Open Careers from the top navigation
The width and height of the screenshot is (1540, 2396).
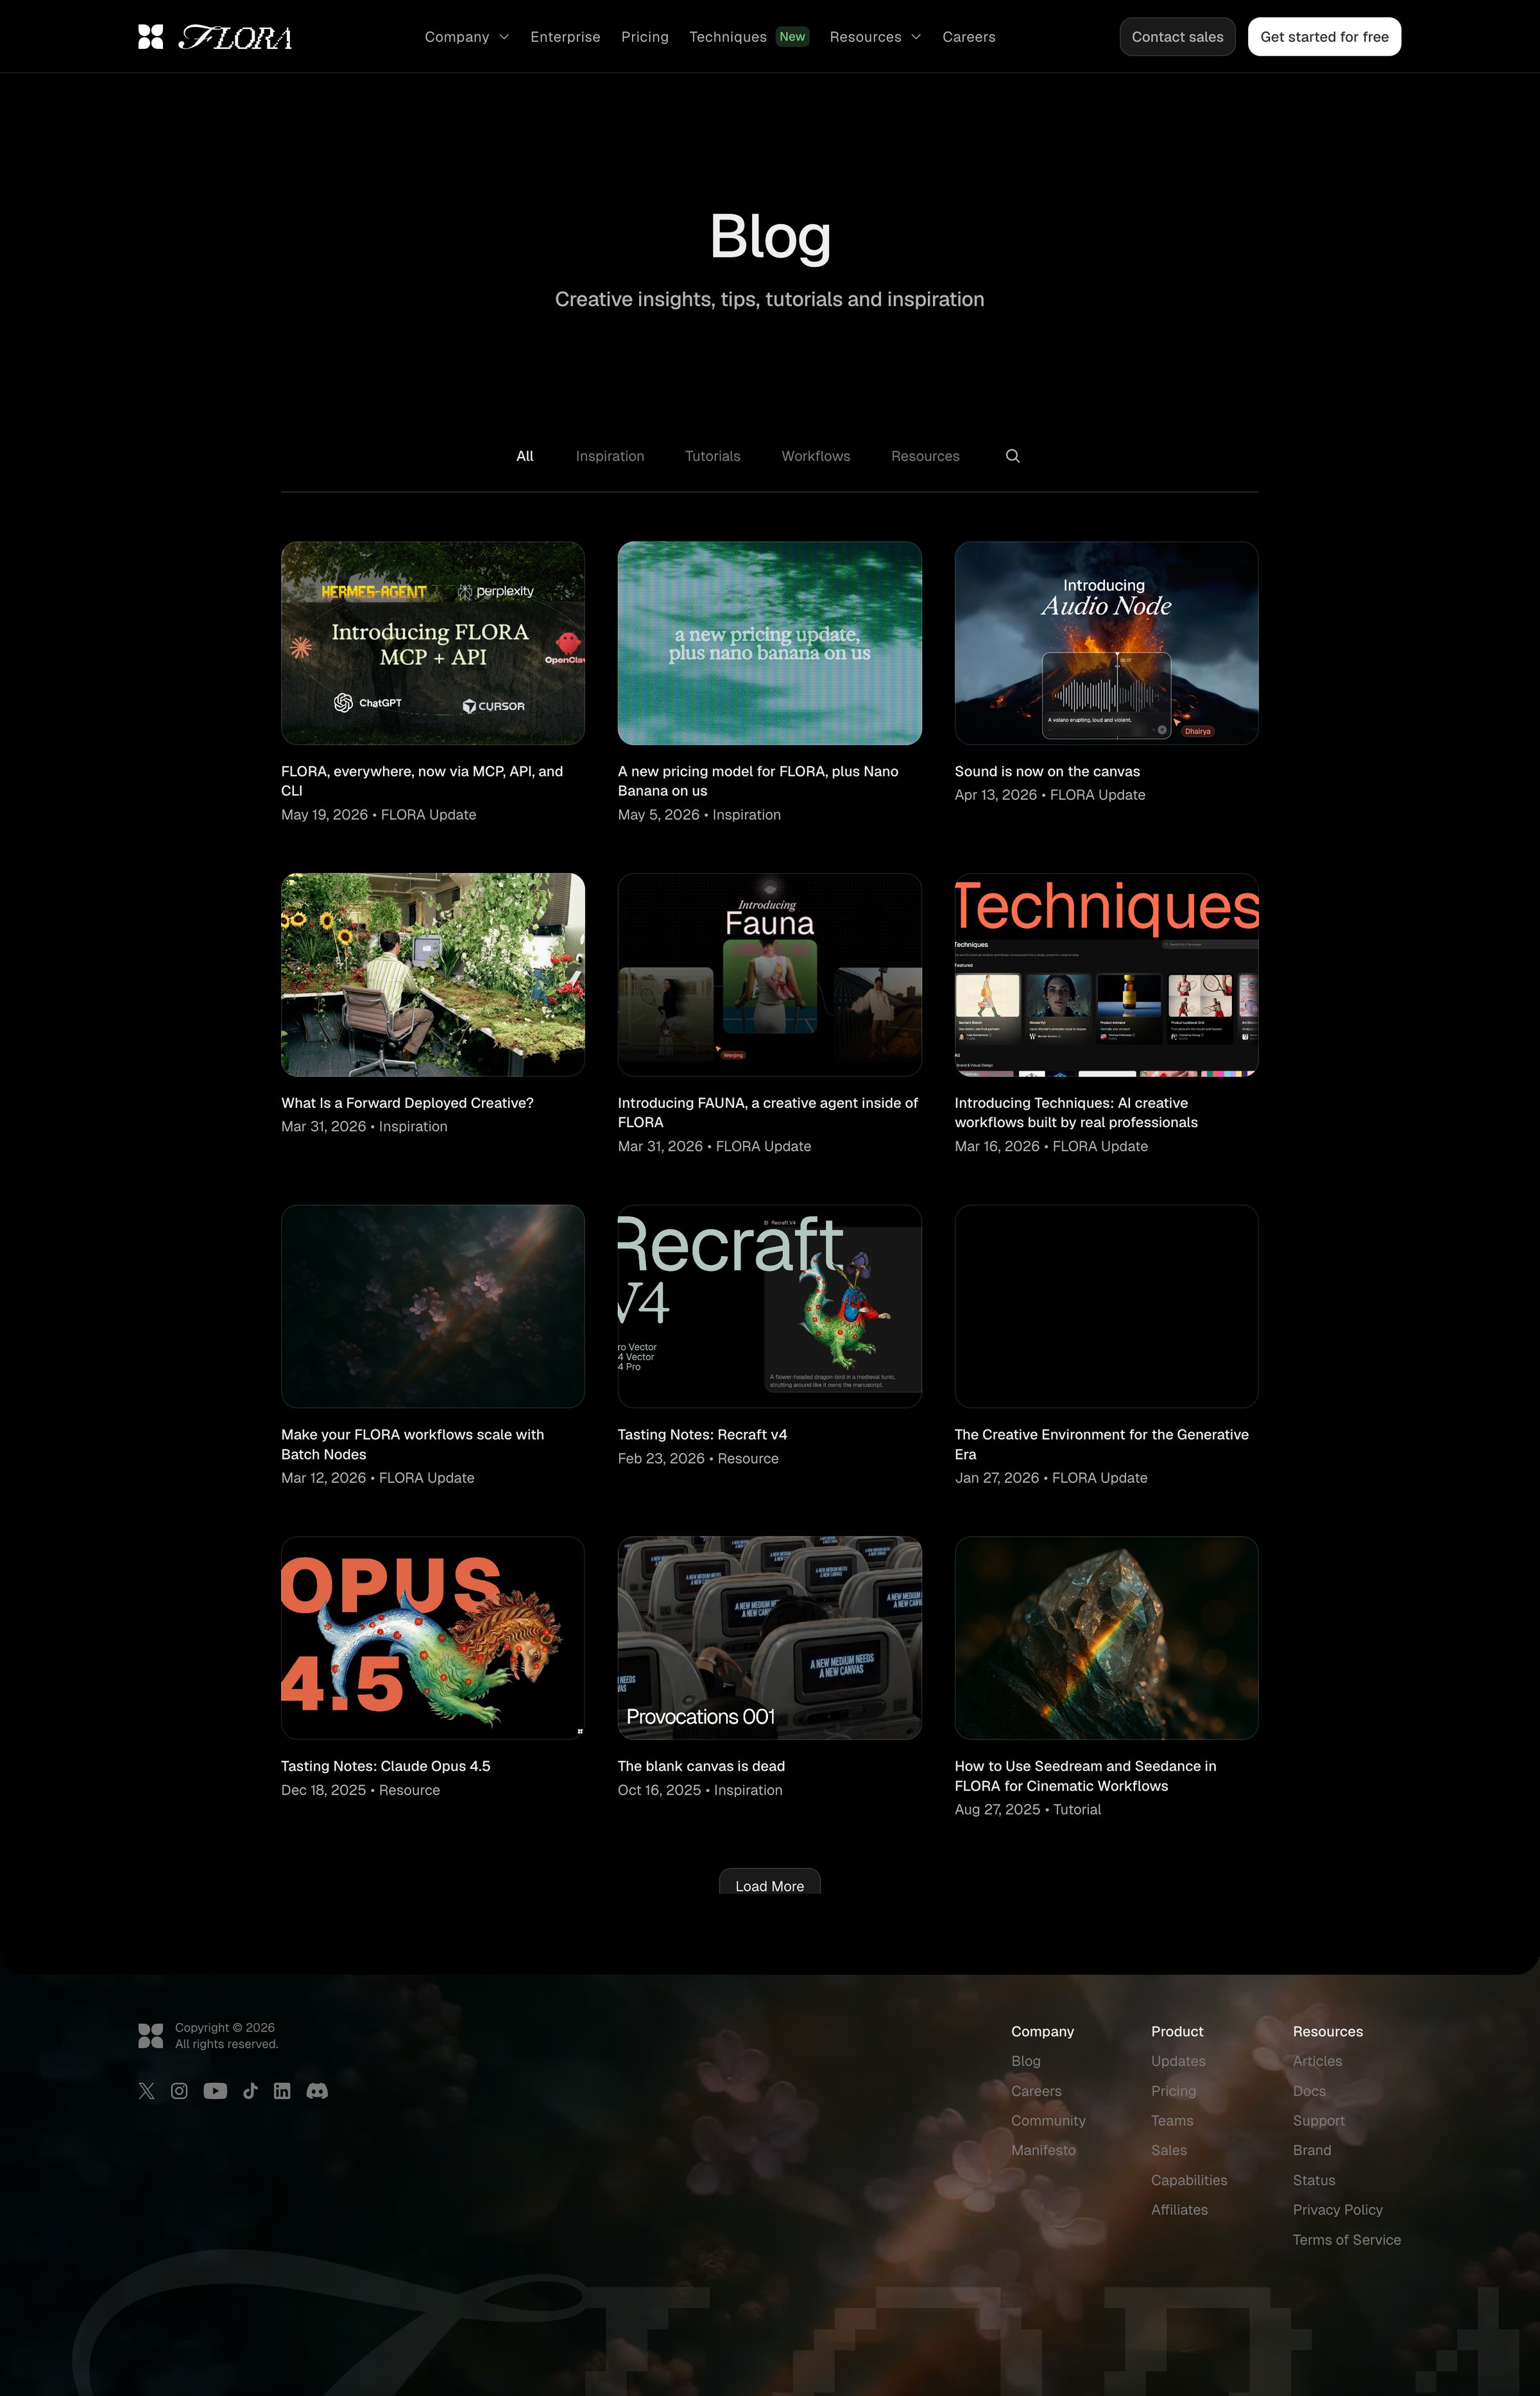969,37
